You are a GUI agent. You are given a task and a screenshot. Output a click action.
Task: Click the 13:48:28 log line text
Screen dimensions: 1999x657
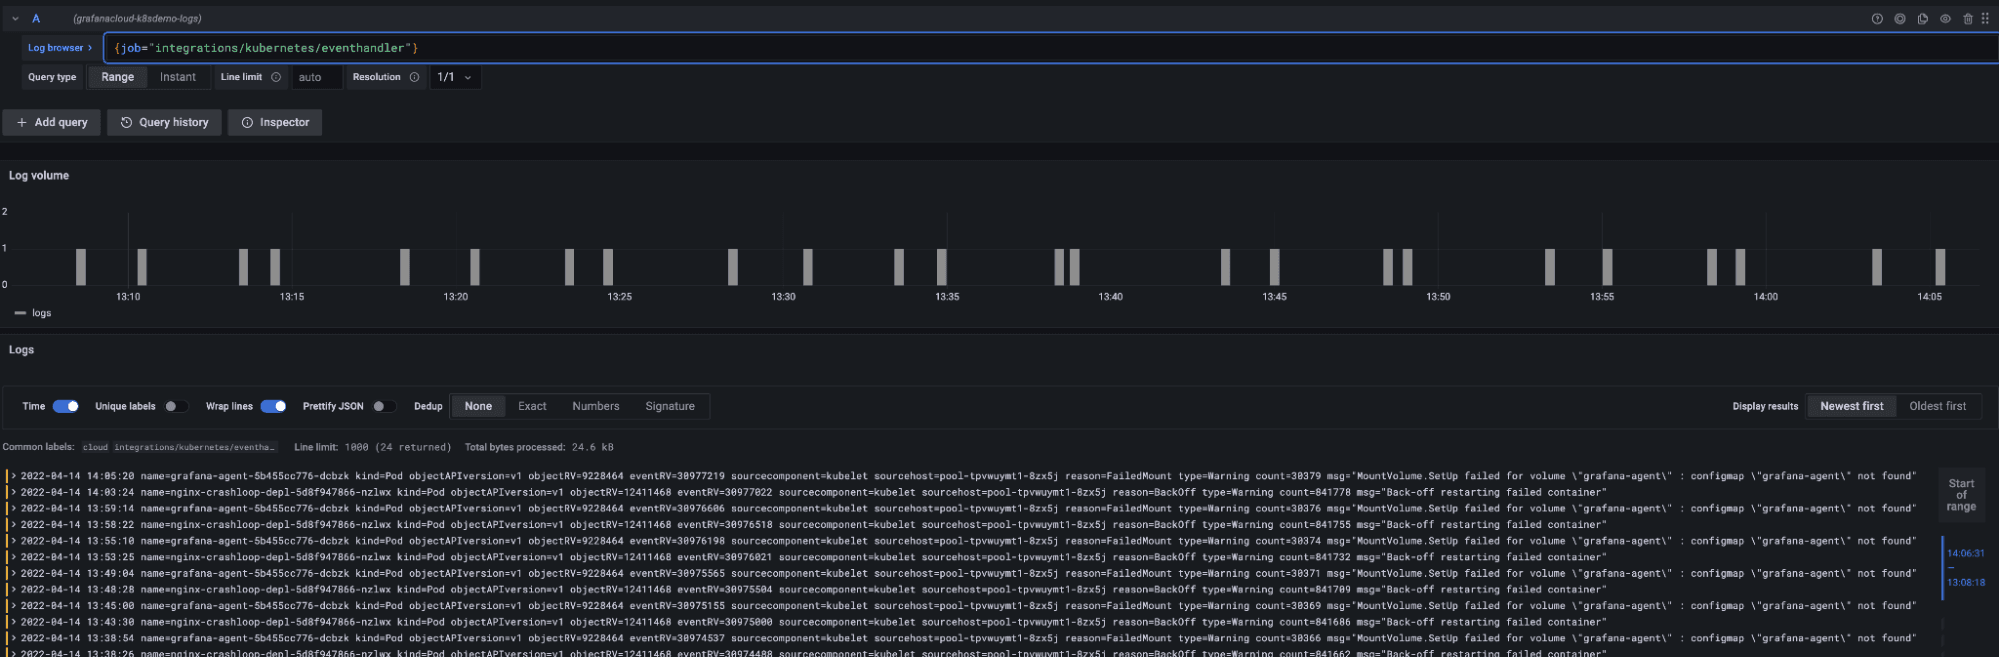[873, 589]
